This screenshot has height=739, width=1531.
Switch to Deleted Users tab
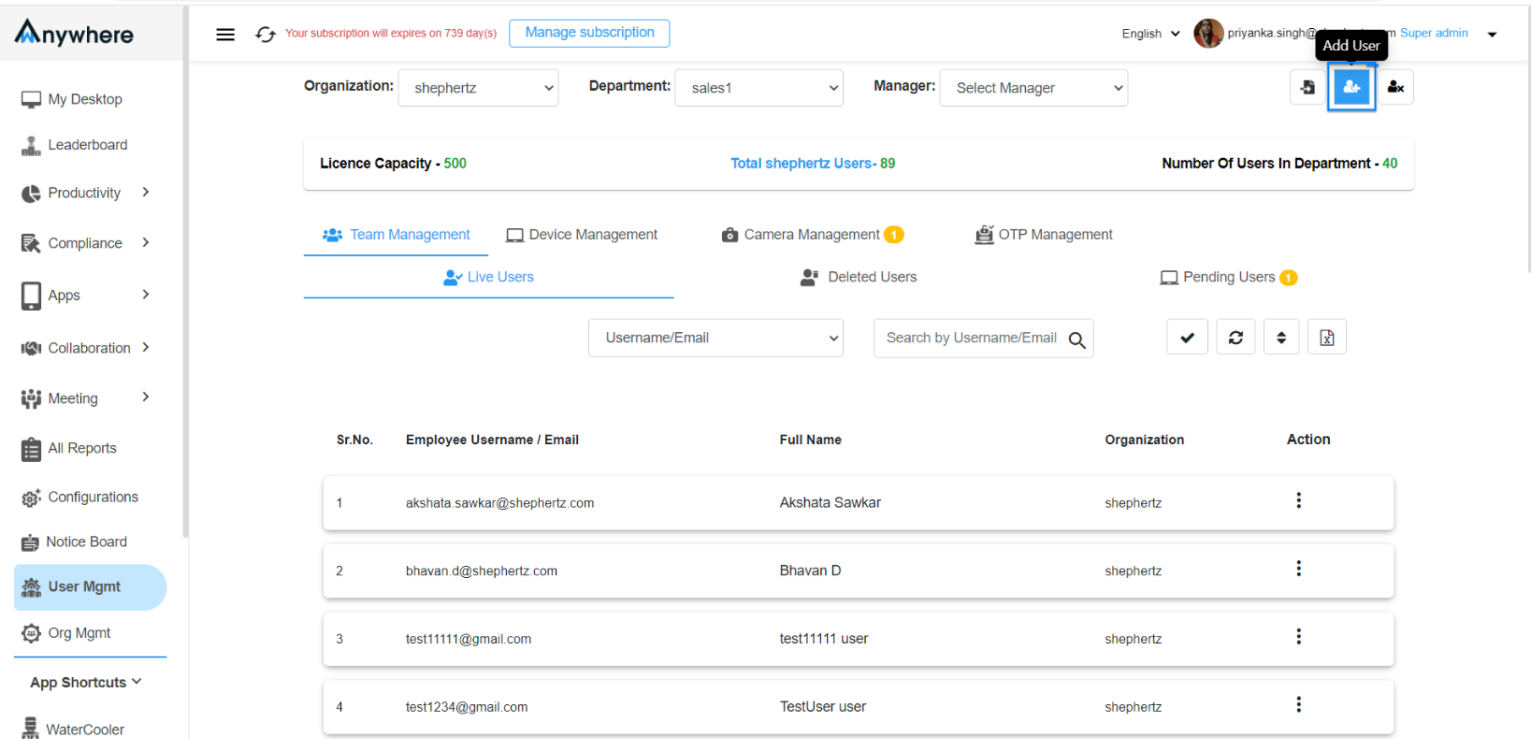(x=859, y=277)
